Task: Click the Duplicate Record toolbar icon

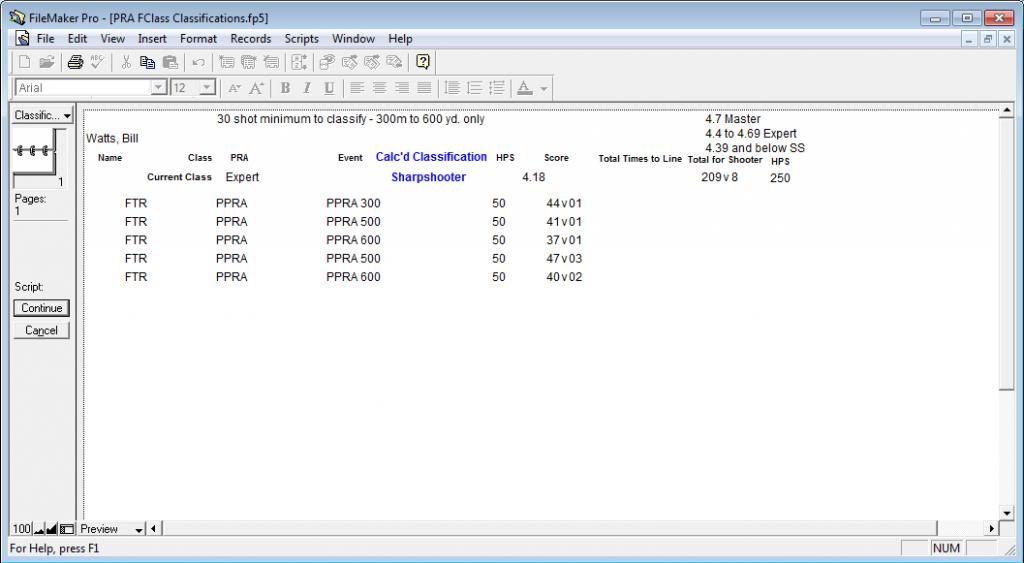Action: 249,62
